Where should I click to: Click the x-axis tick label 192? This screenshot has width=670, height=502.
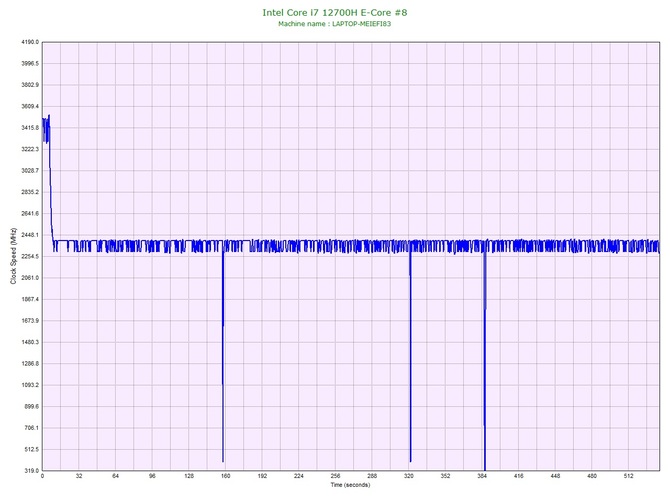pyautogui.click(x=262, y=476)
